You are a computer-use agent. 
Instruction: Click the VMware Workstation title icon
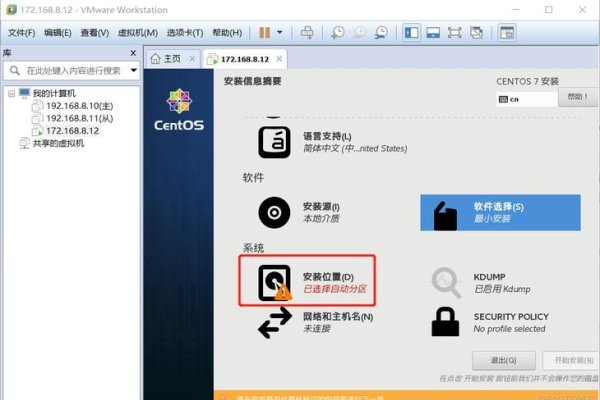pyautogui.click(x=11, y=10)
